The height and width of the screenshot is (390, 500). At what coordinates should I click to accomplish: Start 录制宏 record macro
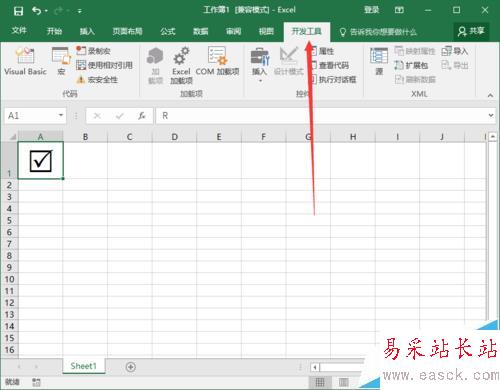click(93, 51)
